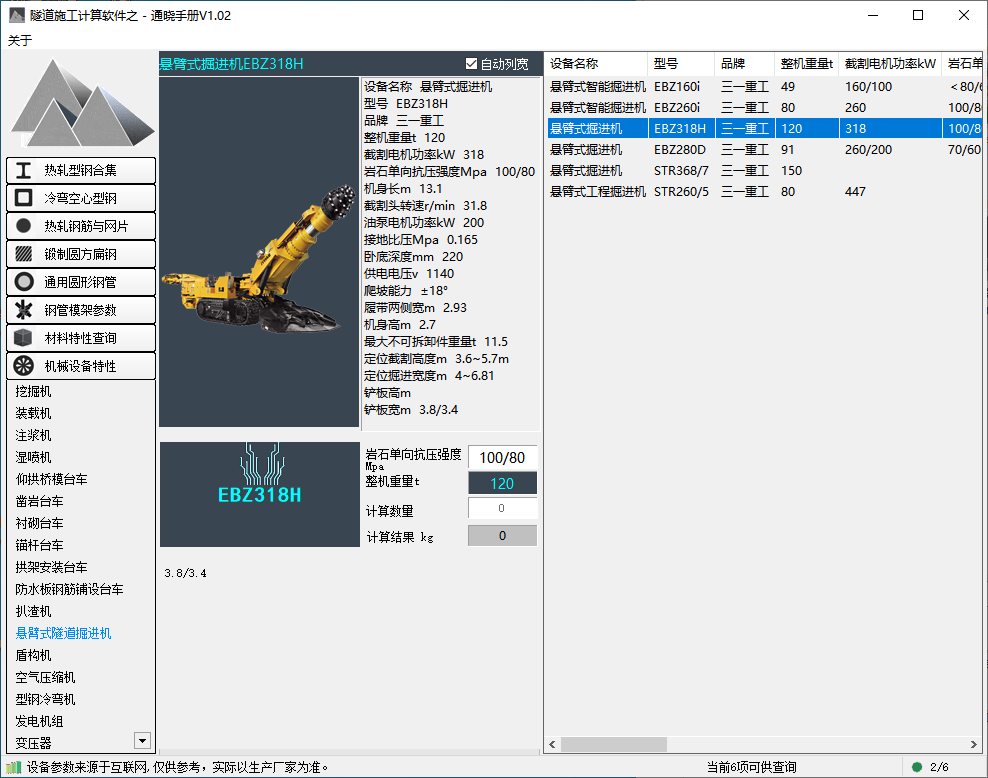
Task: Select 盾构机 in the equipment list
Action: point(33,656)
